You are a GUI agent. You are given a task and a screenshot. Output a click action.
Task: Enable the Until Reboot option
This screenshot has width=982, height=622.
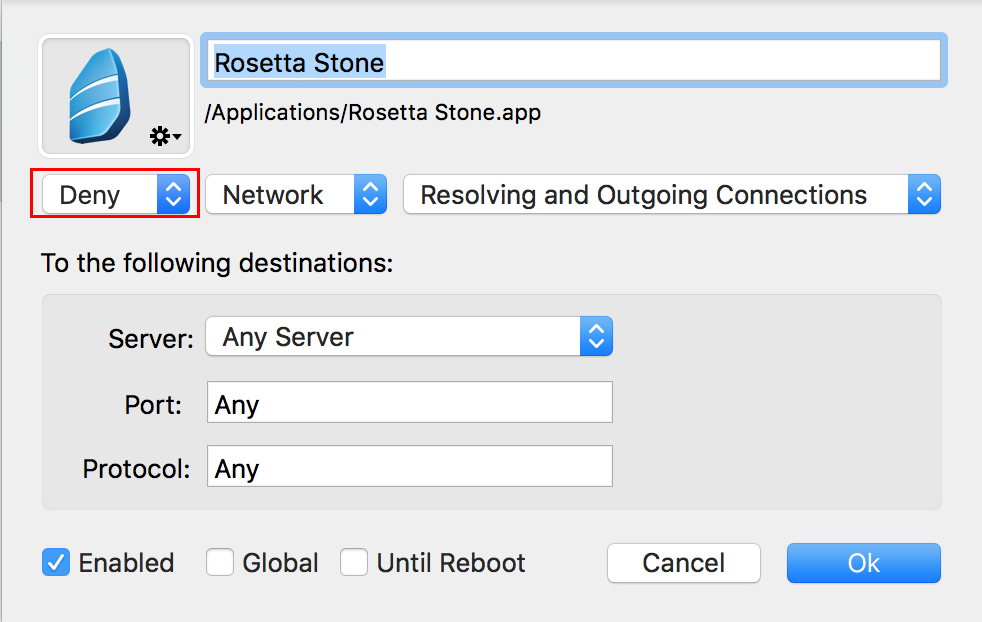[x=354, y=563]
